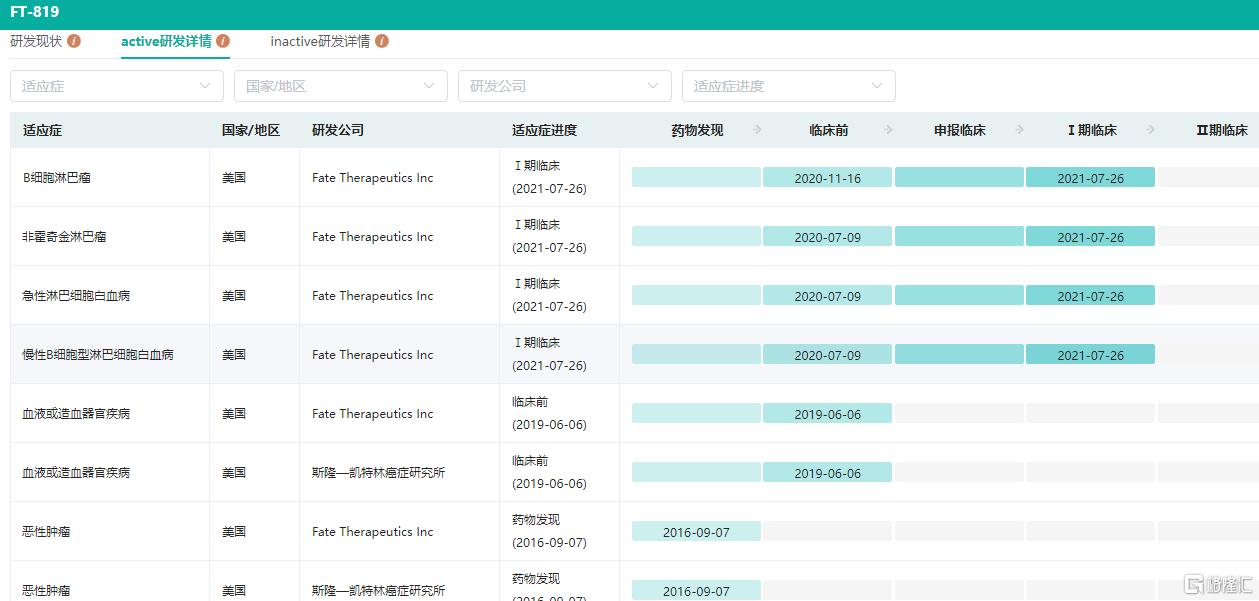Image resolution: width=1259 pixels, height=601 pixels.
Task: Open 适应症 filter dropdown
Action: (117, 86)
